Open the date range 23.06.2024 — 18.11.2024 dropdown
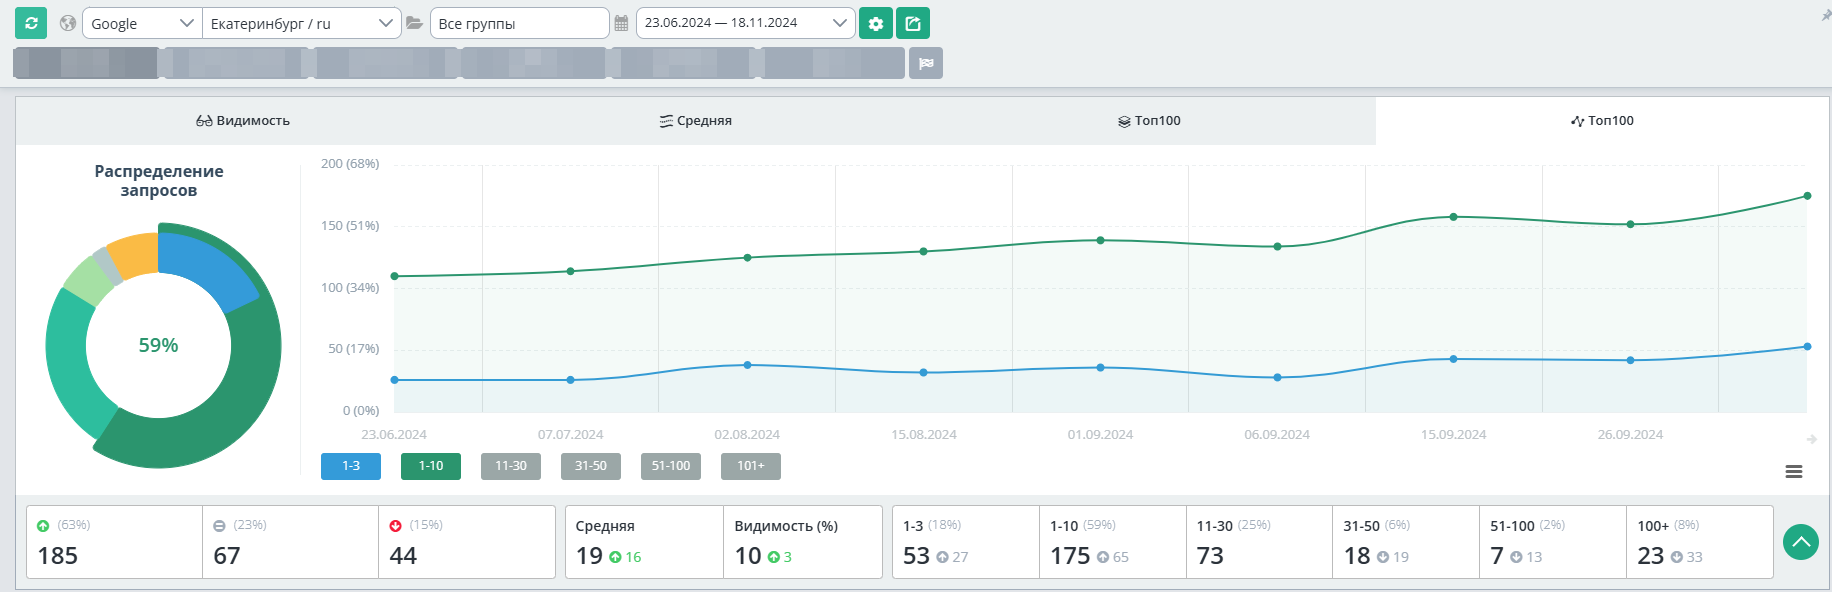This screenshot has width=1832, height=592. [745, 23]
